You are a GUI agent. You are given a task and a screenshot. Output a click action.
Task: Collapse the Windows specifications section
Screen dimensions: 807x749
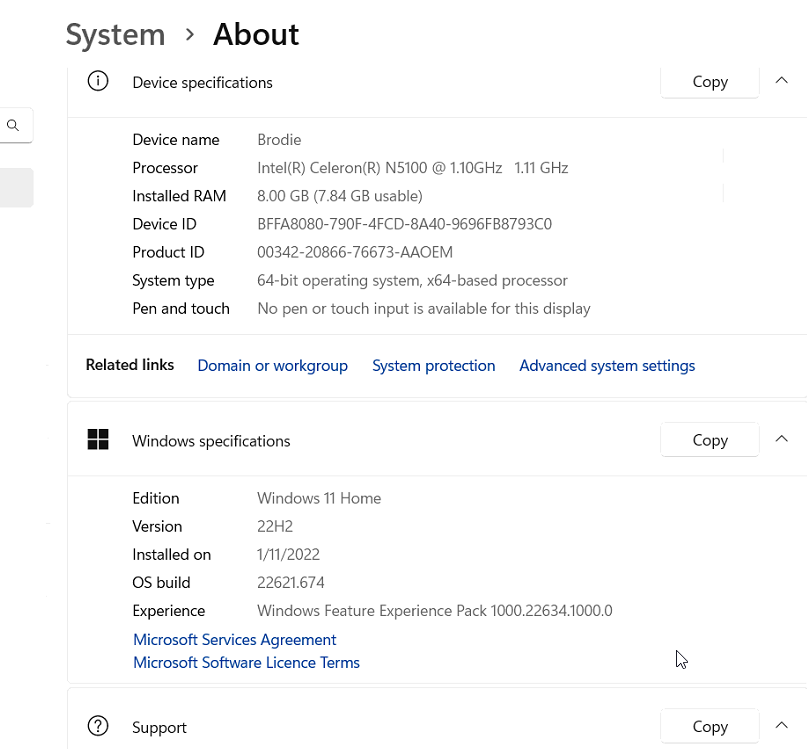(781, 439)
